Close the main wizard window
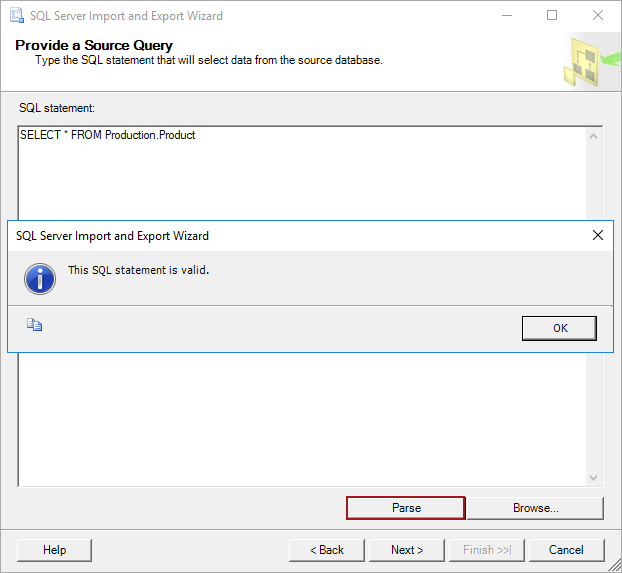The image size is (622, 573). click(x=598, y=16)
